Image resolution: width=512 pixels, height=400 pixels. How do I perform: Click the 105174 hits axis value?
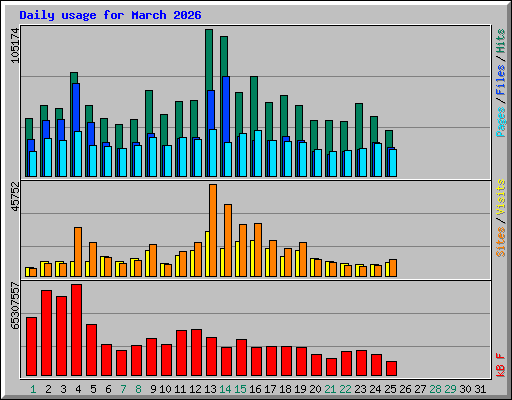tap(15, 45)
